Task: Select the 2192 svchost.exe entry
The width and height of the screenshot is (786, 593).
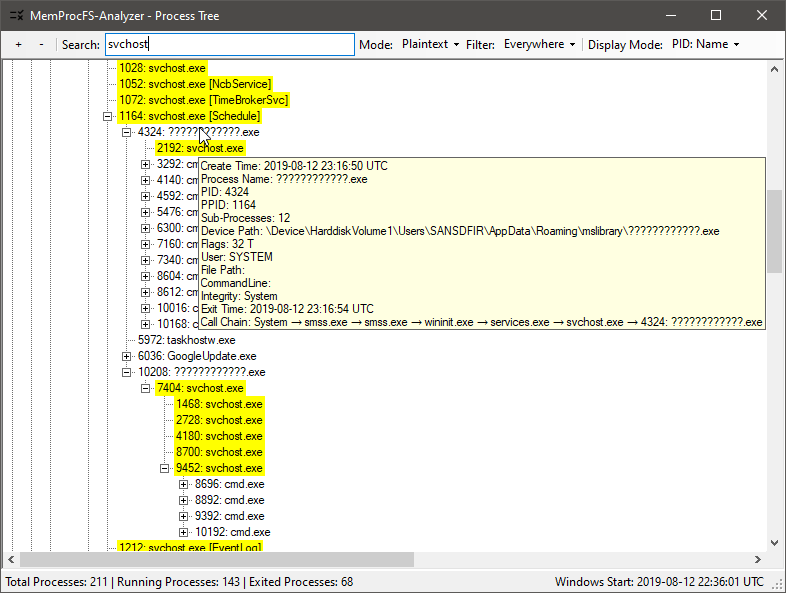Action: pyautogui.click(x=200, y=148)
